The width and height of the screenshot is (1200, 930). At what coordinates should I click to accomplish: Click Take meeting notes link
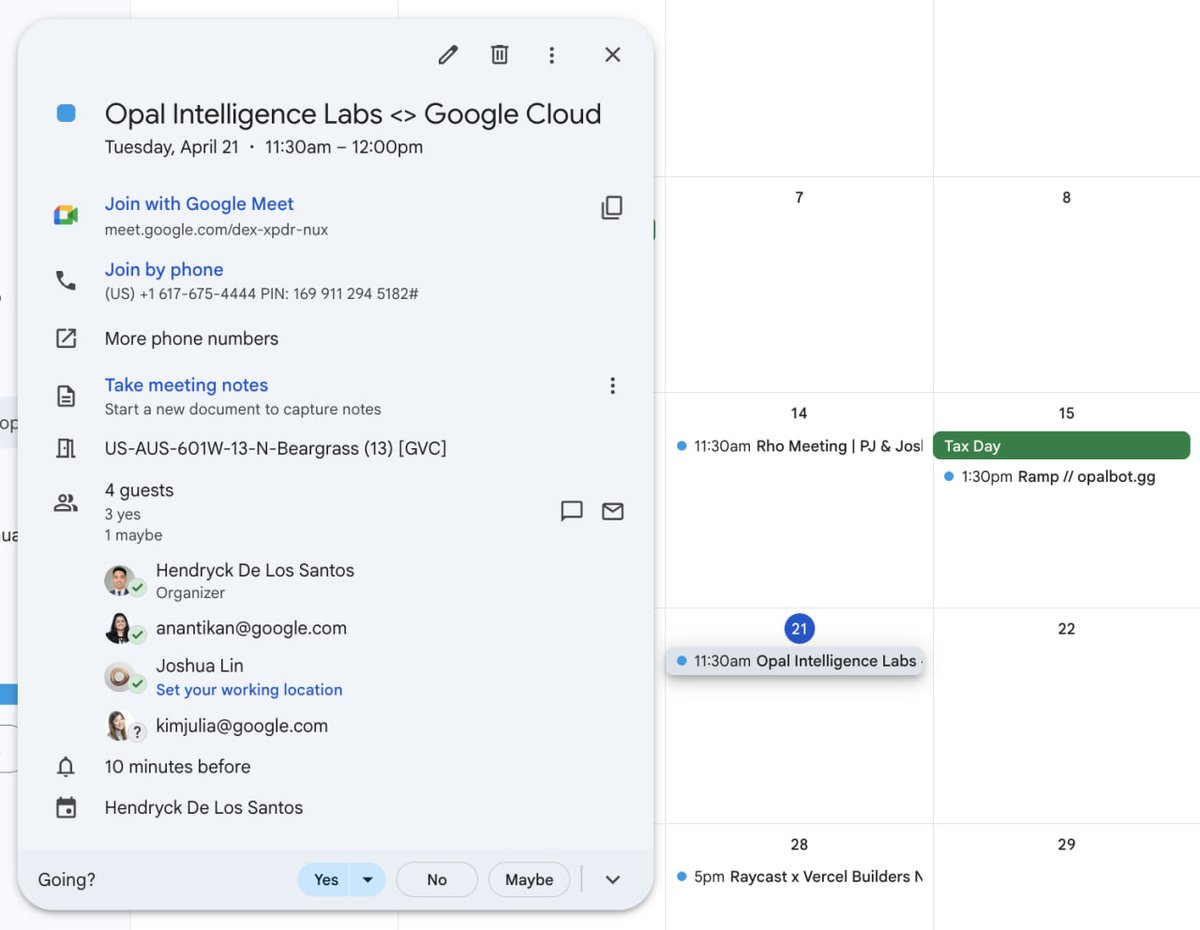(186, 385)
